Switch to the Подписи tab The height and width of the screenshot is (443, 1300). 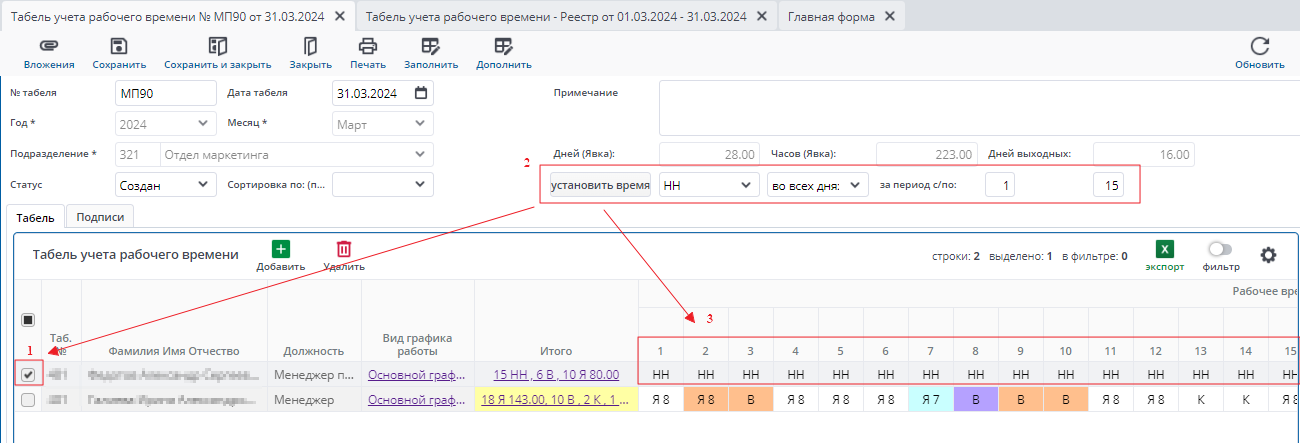[100, 217]
